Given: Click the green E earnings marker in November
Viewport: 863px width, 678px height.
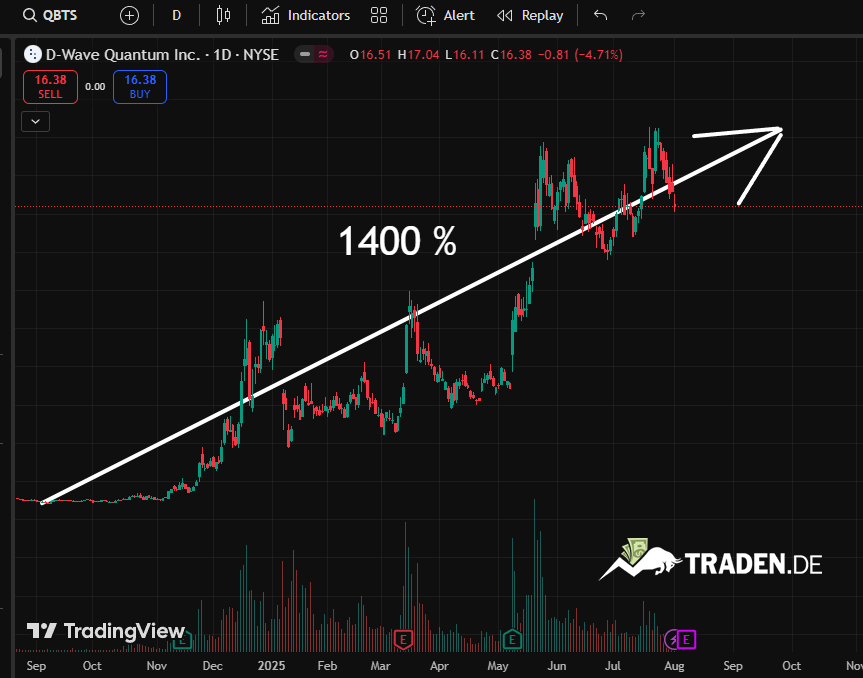Looking at the screenshot, I should 183,641.
